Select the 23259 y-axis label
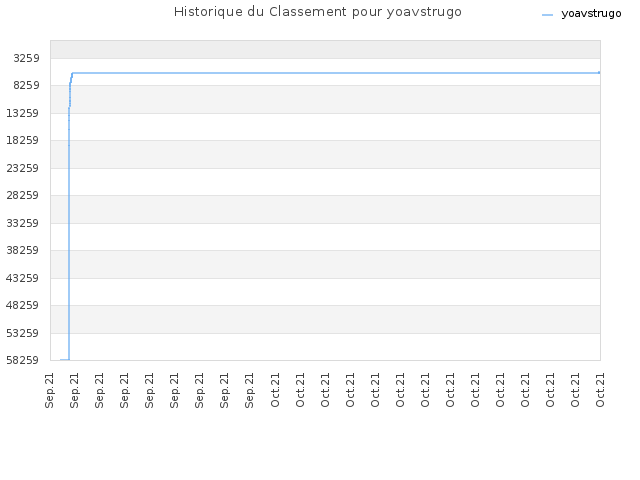640x480 pixels. [23, 168]
